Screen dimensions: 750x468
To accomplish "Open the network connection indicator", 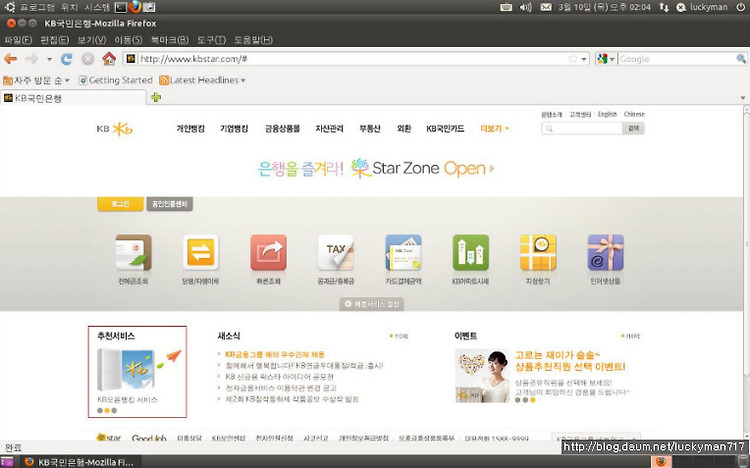I will point(664,7).
